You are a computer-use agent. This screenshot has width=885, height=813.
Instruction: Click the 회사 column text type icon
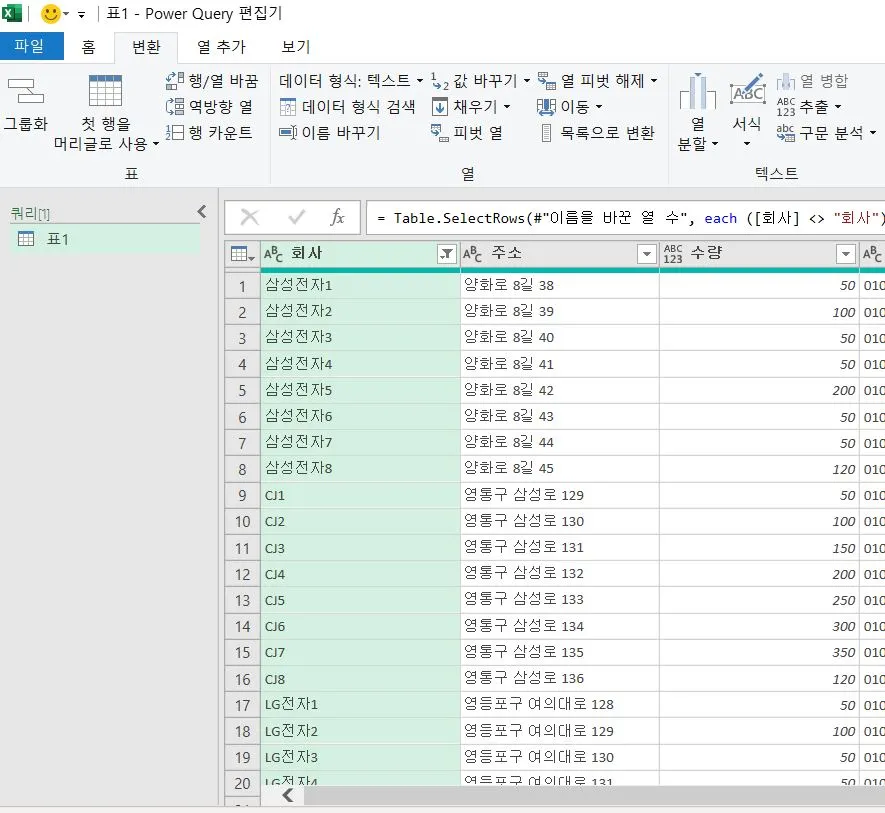click(x=273, y=254)
